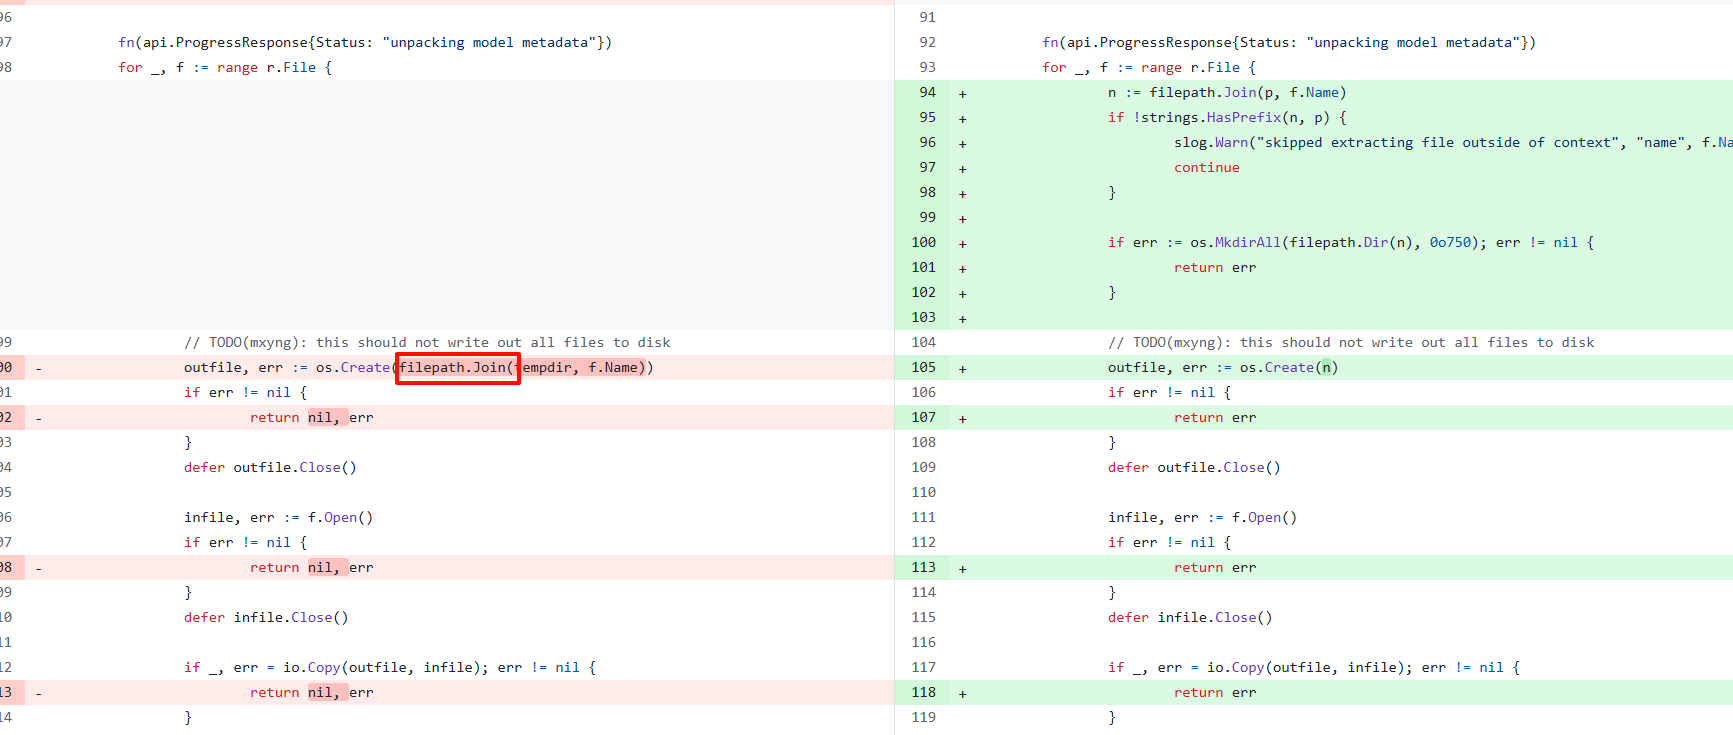Click 'for _, f := range r.File {' in left pane
The width and height of the screenshot is (1733, 735).
[x=225, y=67]
